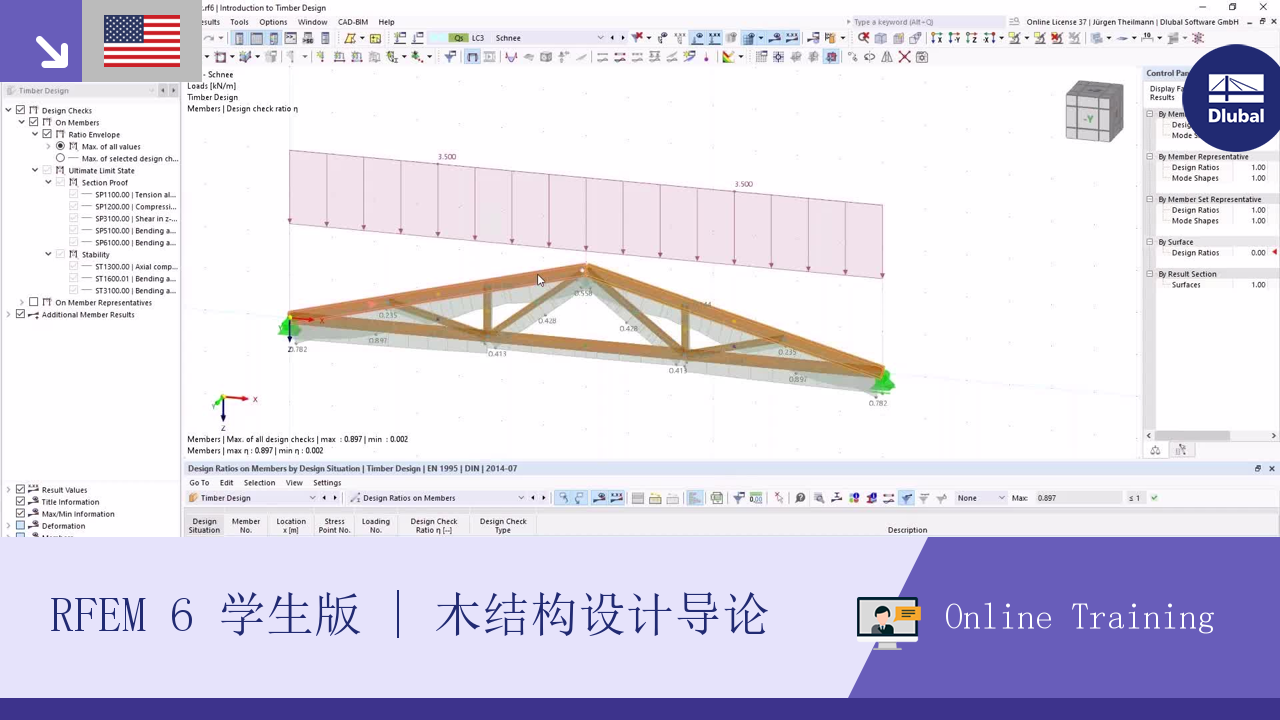Click the balance scale icon in Control Panel footer
This screenshot has height=720, width=1280.
pos(1155,450)
